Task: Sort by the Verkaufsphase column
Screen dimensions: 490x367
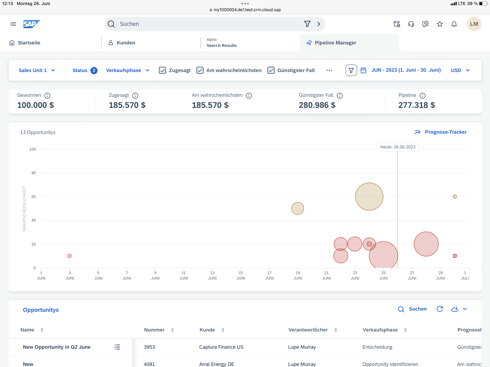Action: (405, 330)
